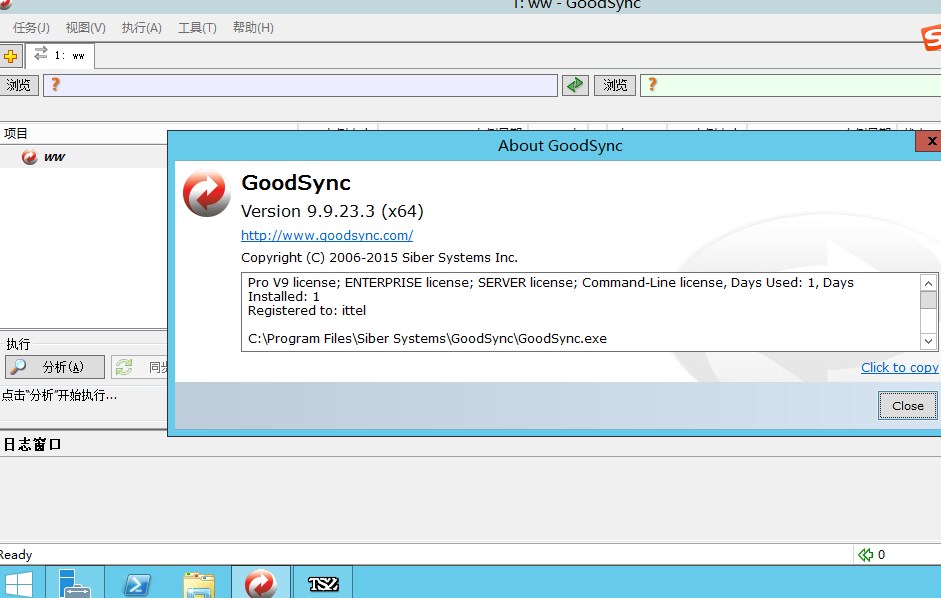This screenshot has height=598, width=941.
Task: Select the '1: ww' job tab
Action: point(60,56)
